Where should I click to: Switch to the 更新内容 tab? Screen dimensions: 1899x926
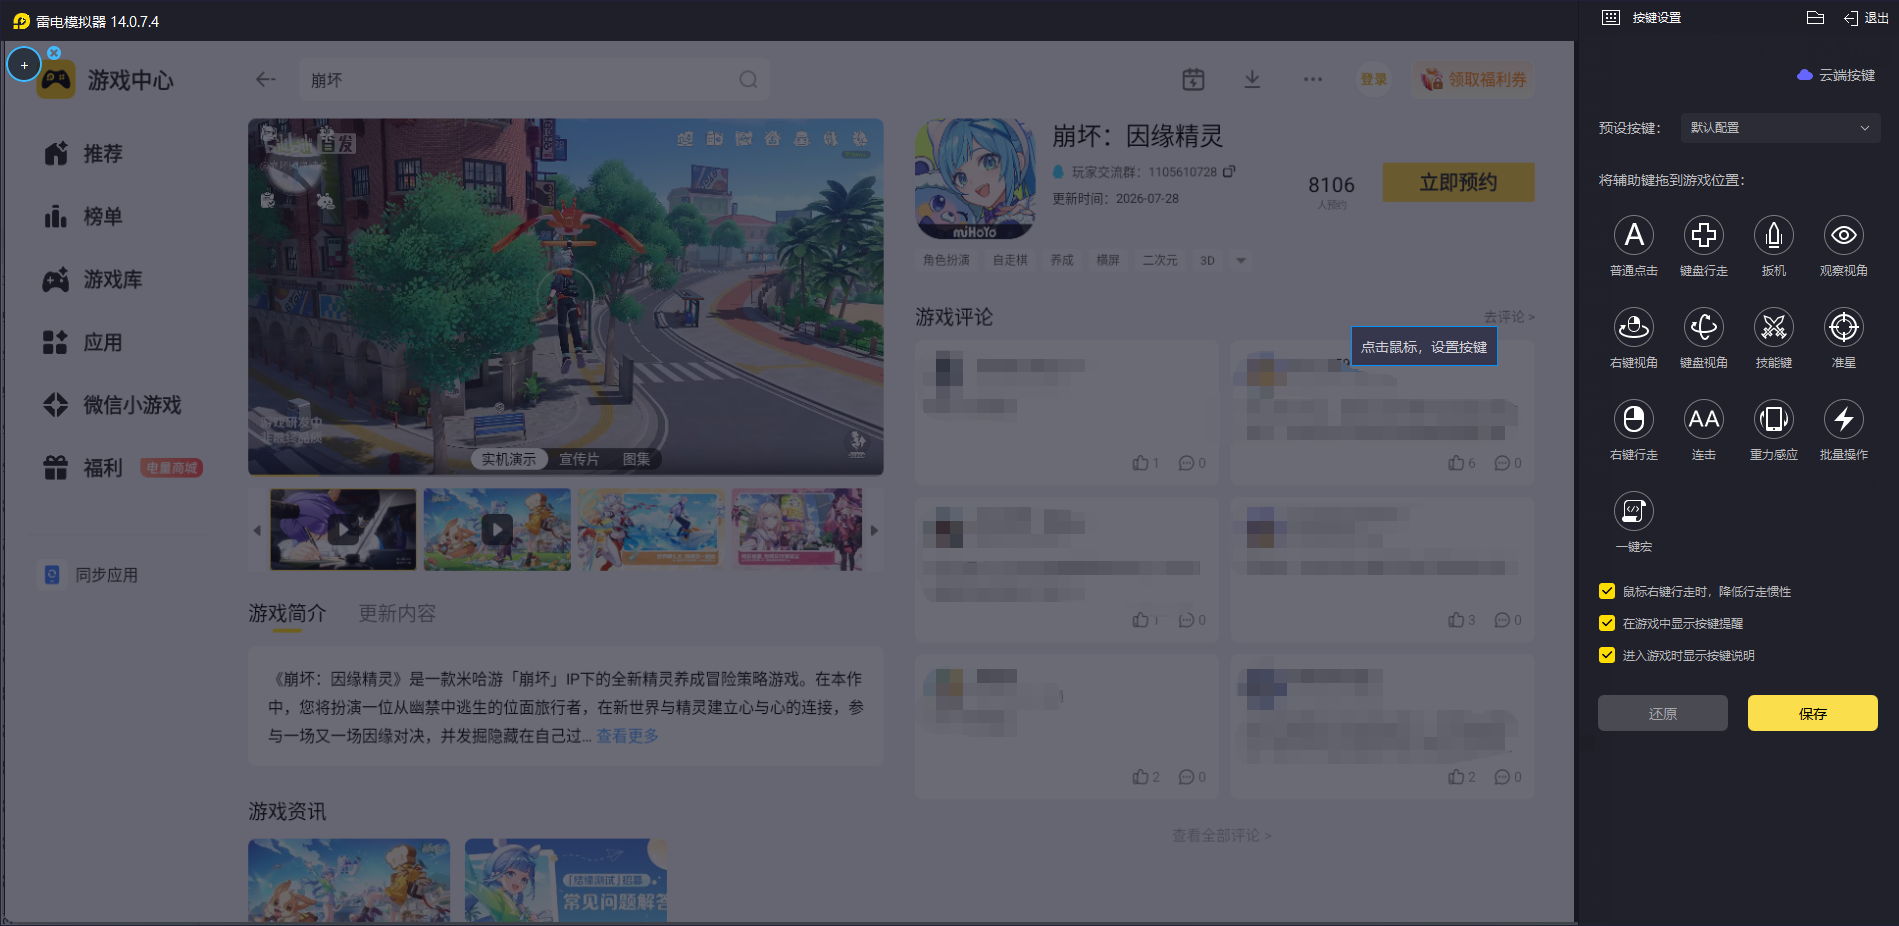[397, 613]
